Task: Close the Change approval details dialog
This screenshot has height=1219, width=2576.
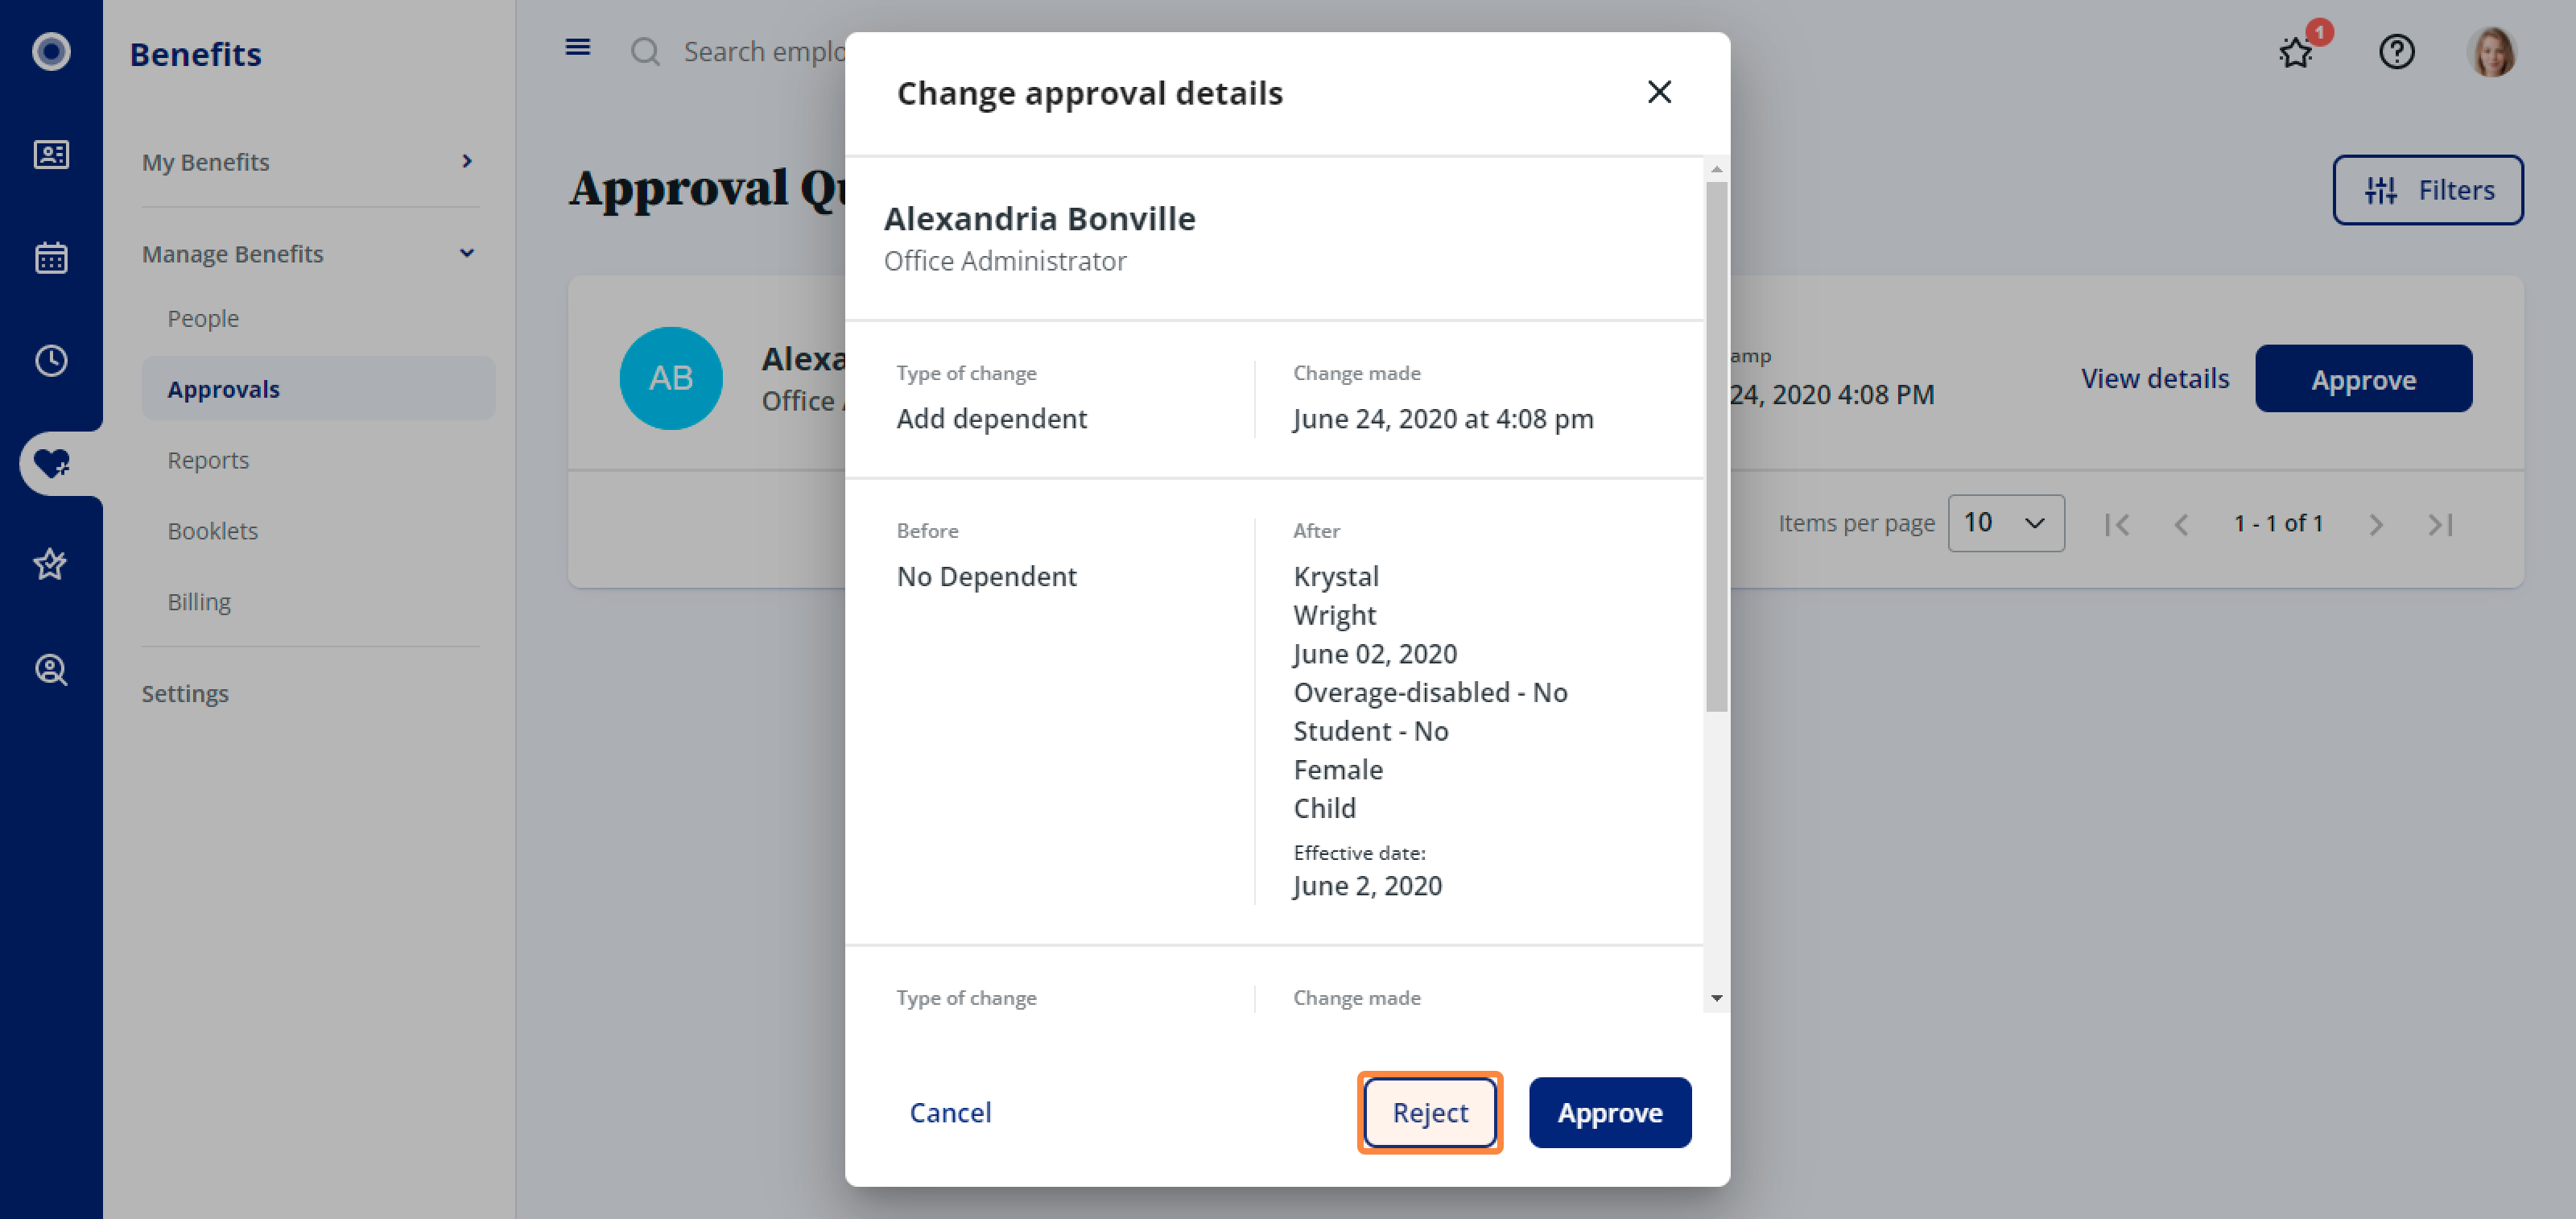Action: [1659, 92]
